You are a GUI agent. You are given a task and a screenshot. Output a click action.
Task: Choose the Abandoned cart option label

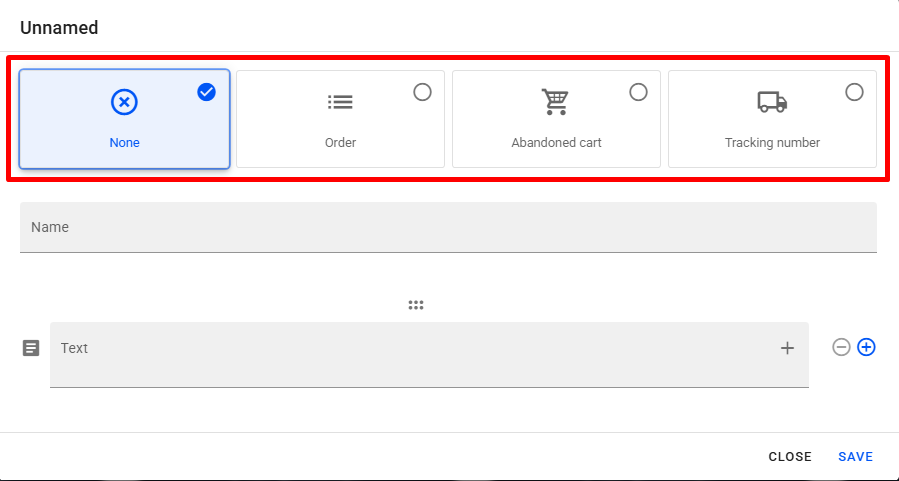556,143
